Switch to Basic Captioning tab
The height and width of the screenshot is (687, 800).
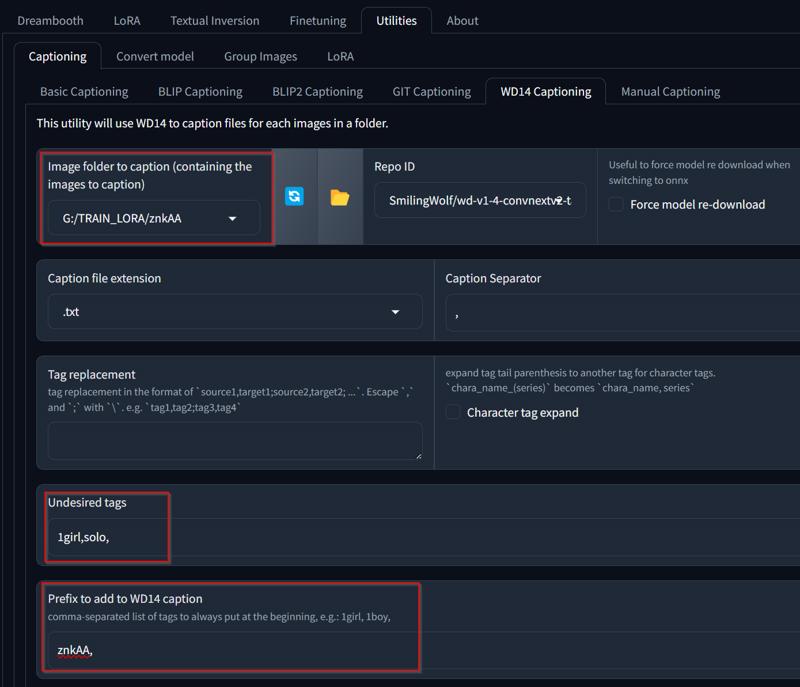84,92
